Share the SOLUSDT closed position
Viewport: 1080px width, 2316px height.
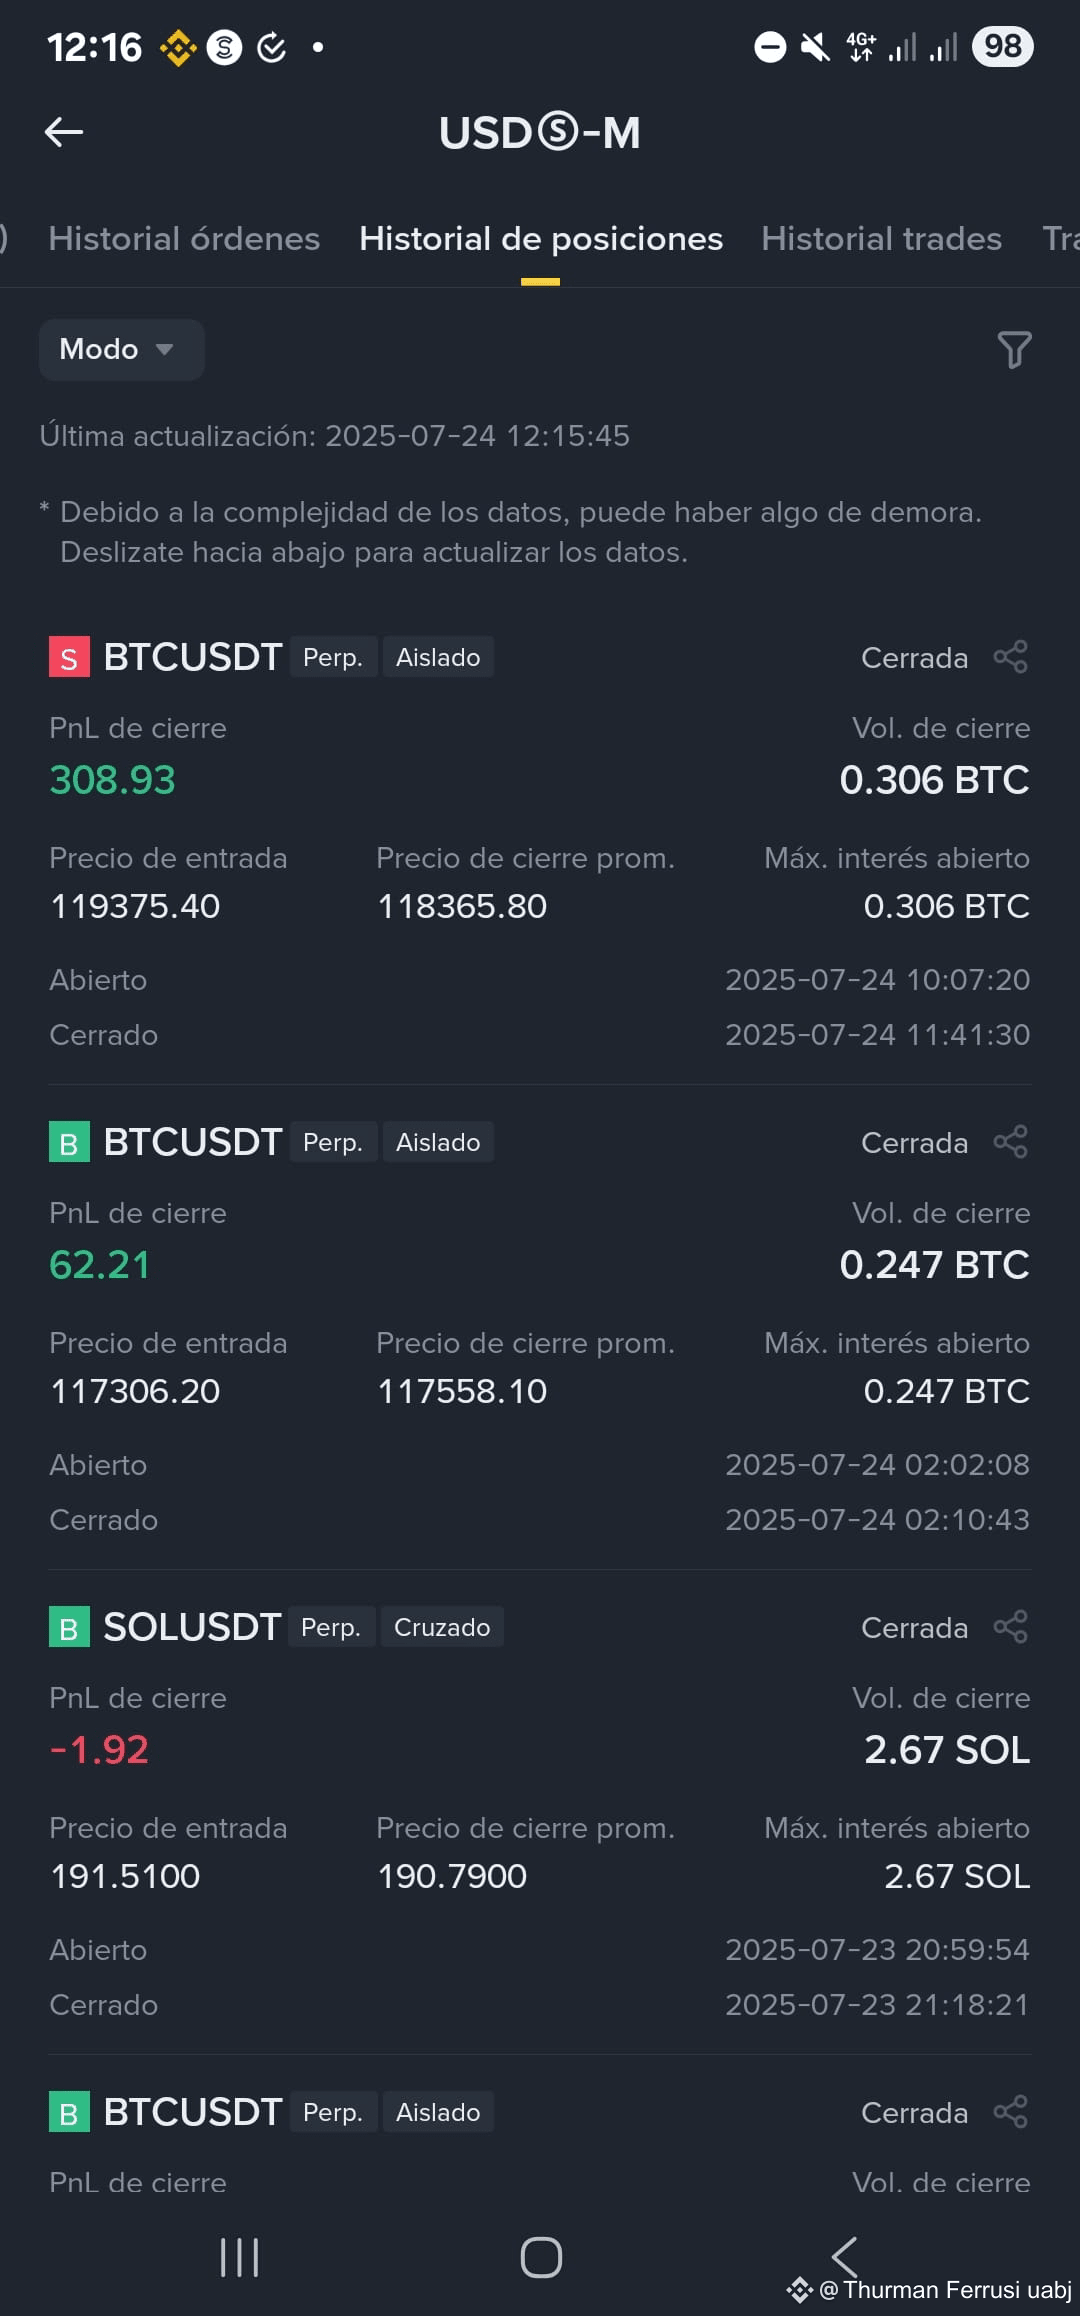[x=1010, y=1627]
